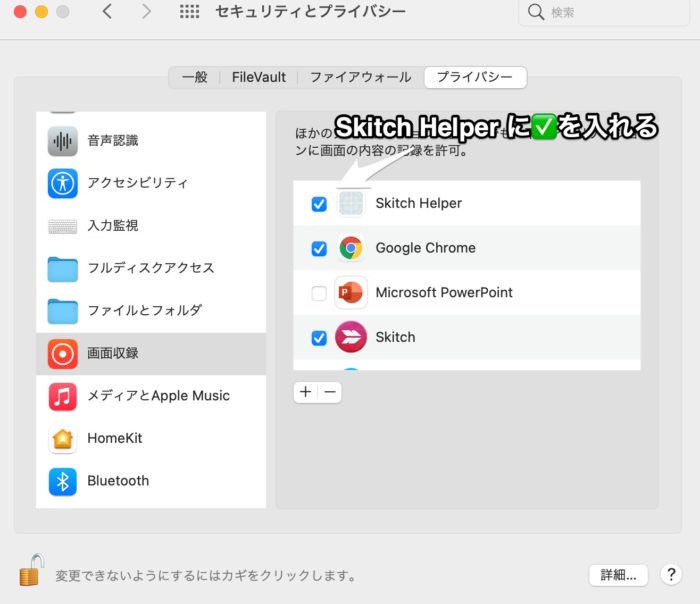This screenshot has width=700, height=604.
Task: Click the Google Chrome app icon
Action: point(351,248)
